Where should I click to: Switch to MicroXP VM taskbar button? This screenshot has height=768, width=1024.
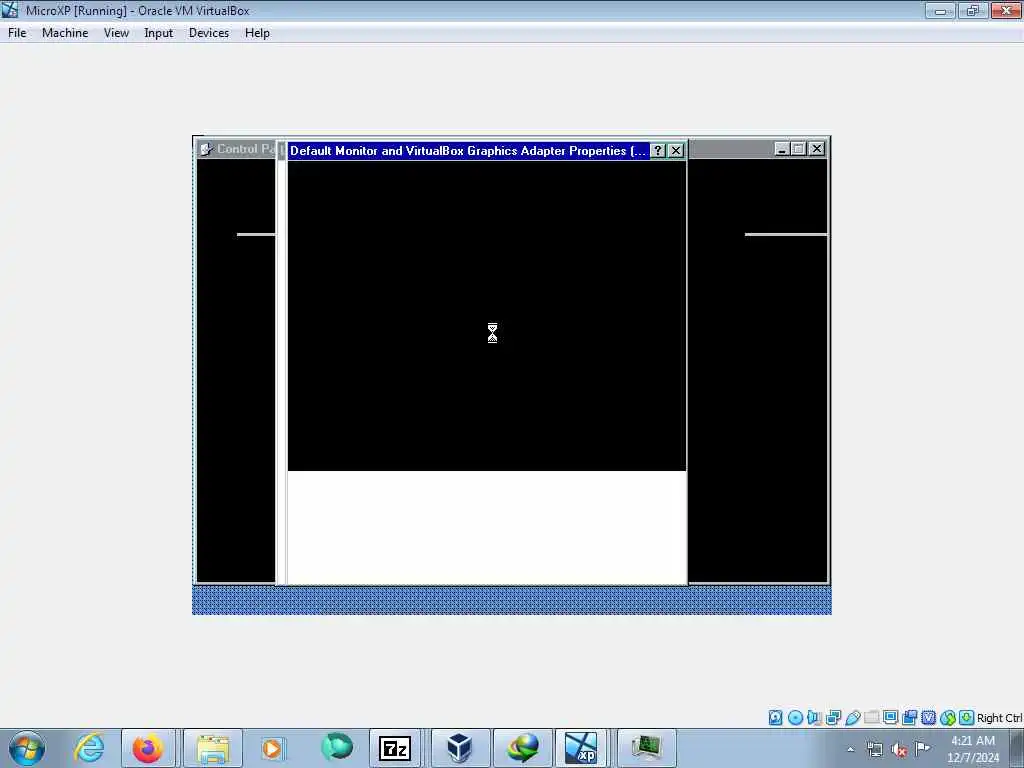581,748
